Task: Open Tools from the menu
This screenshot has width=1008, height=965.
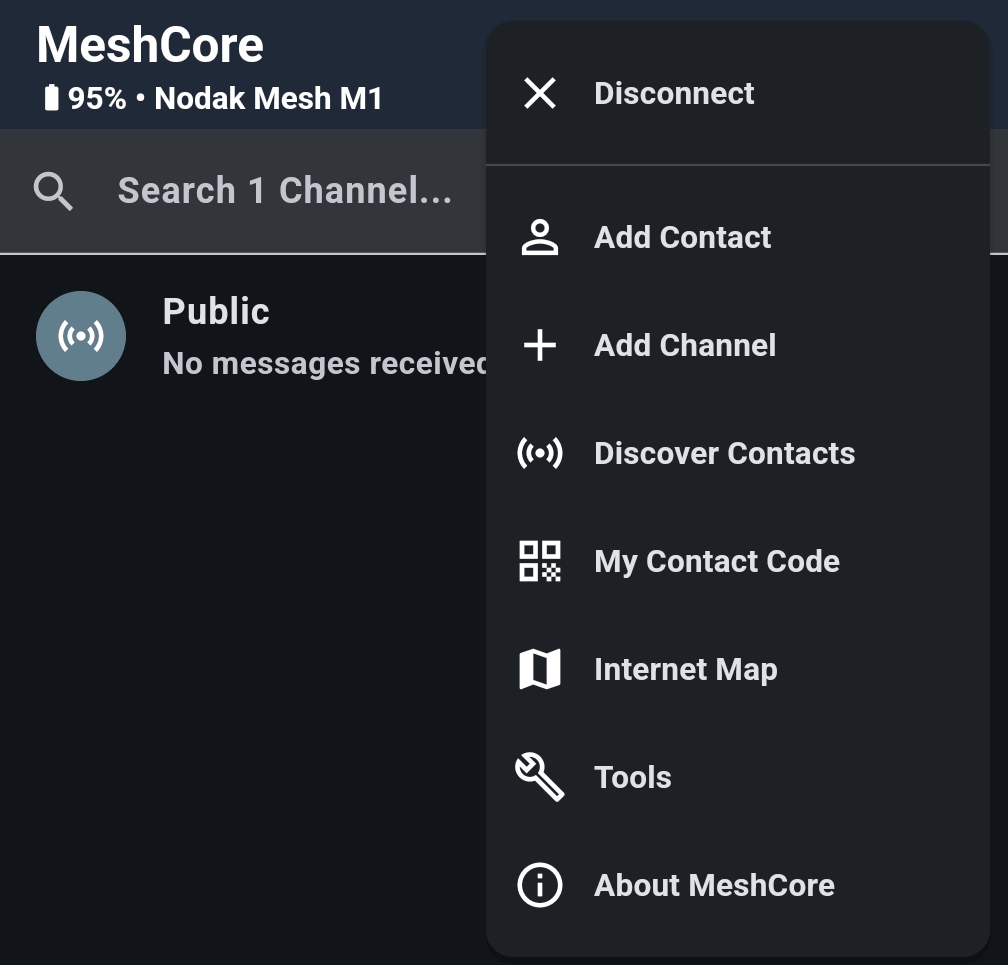Action: (633, 777)
